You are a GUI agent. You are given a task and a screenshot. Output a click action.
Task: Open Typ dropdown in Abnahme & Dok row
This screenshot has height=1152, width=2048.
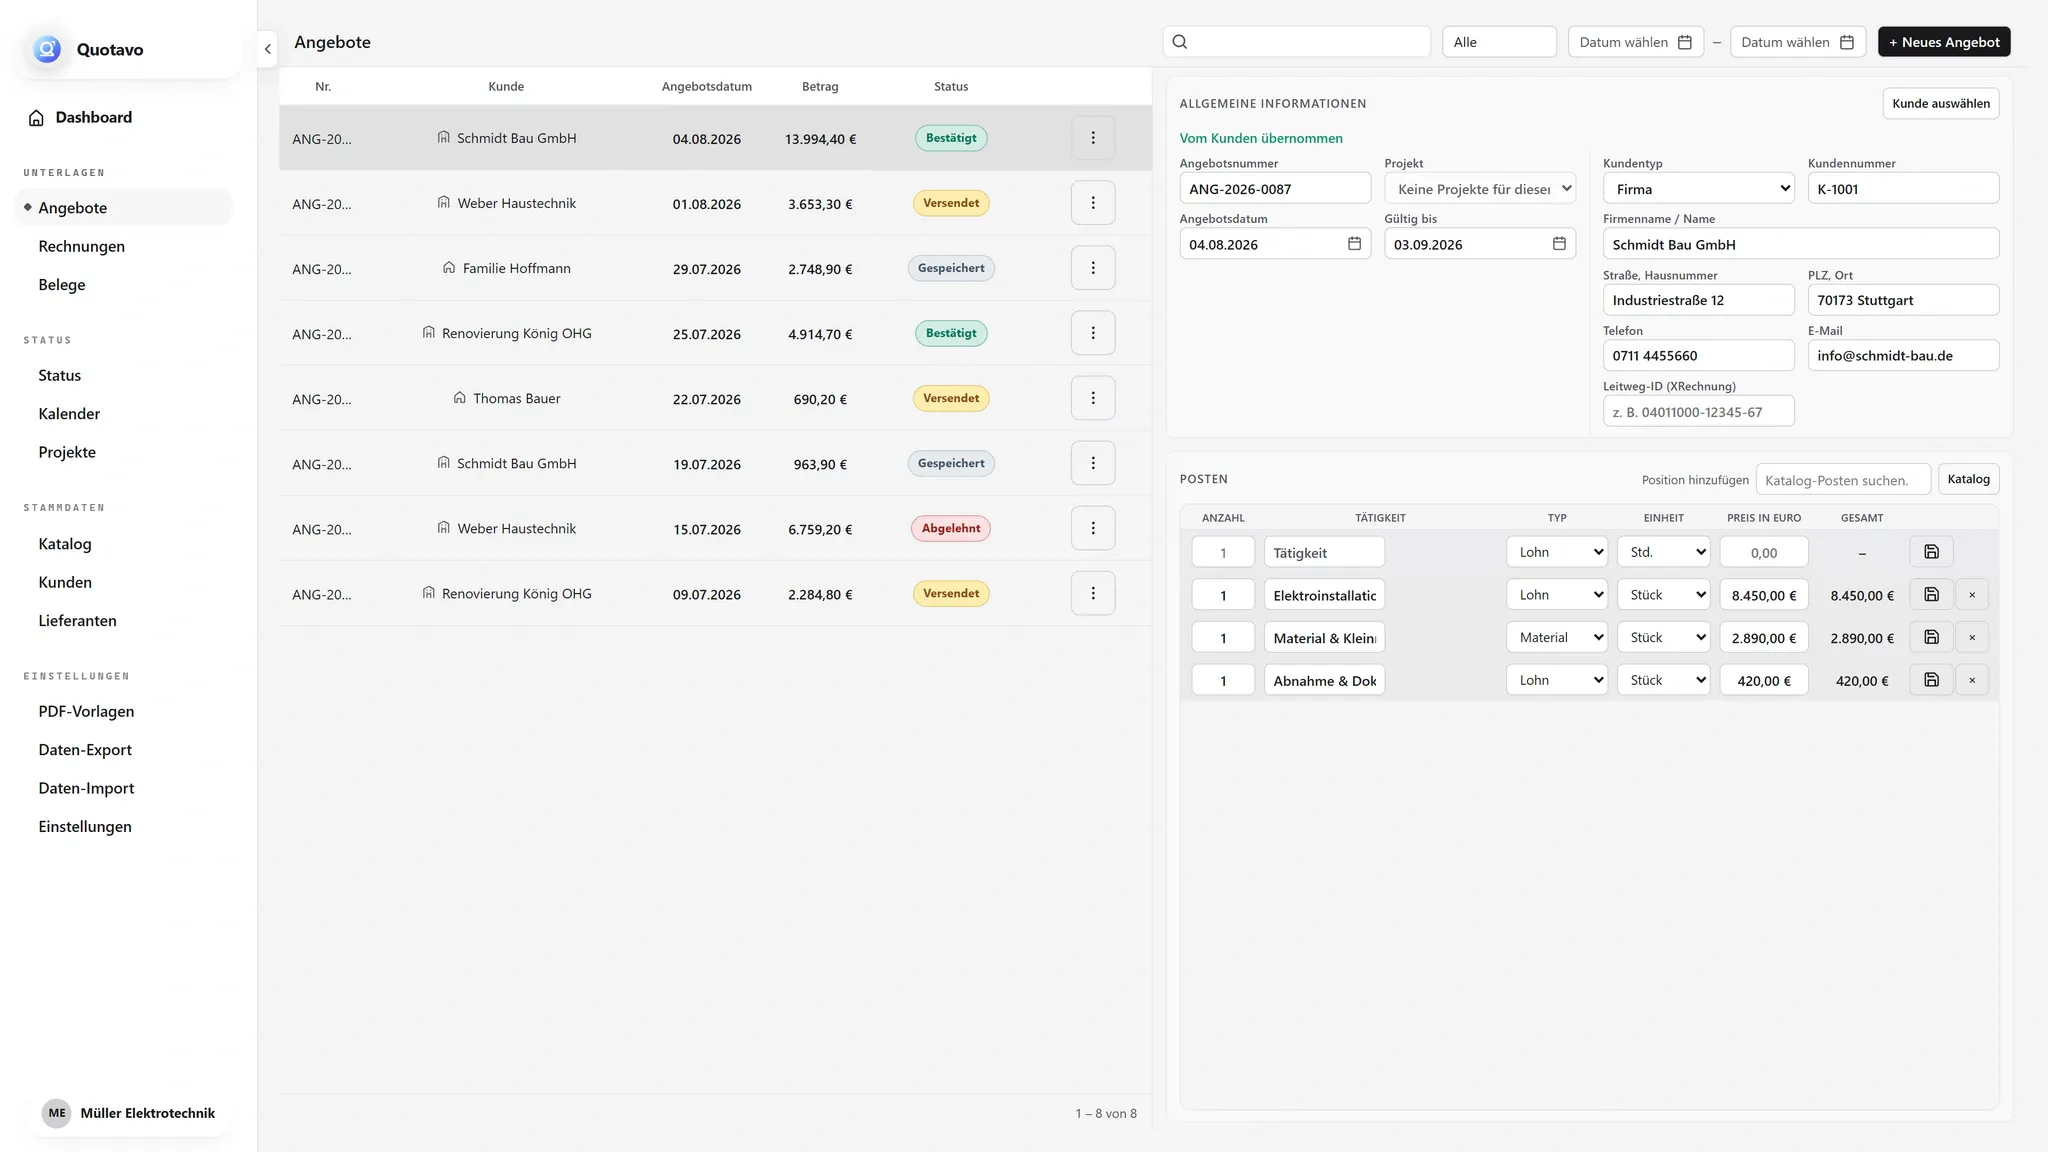(1557, 680)
